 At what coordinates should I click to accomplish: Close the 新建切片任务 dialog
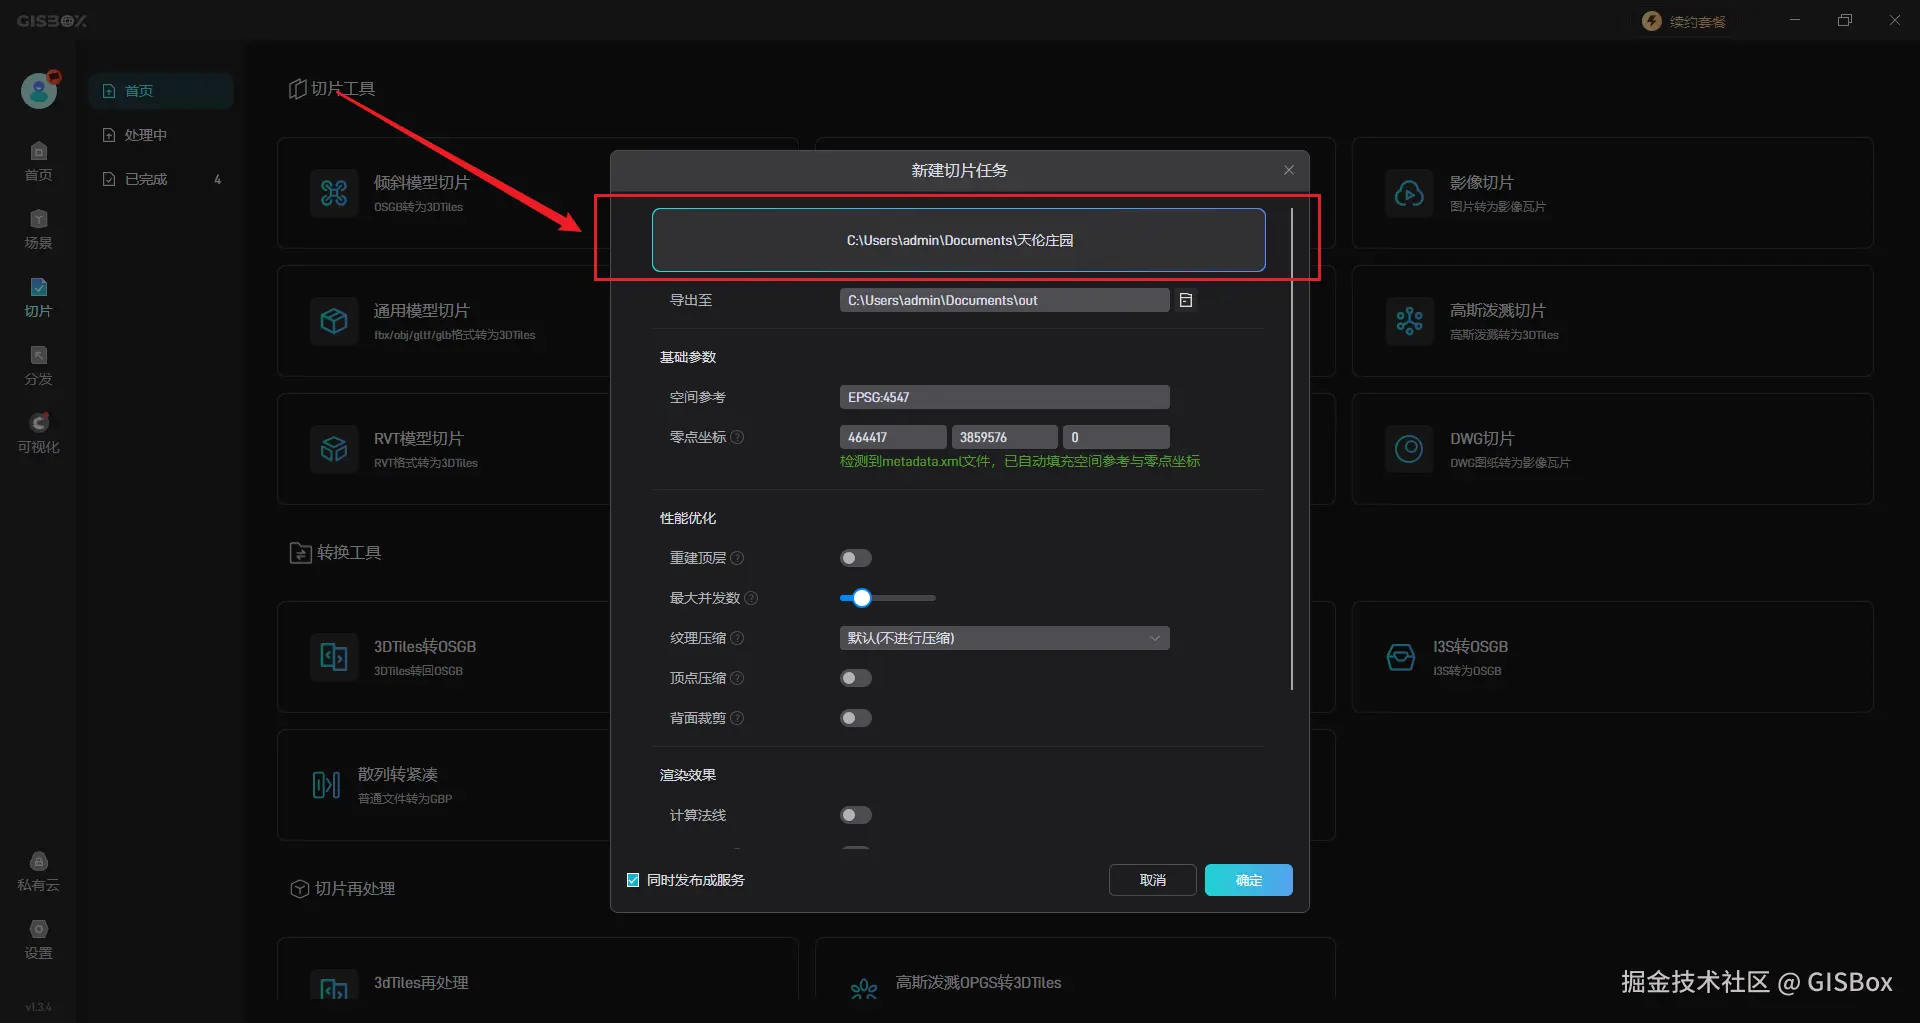tap(1289, 170)
